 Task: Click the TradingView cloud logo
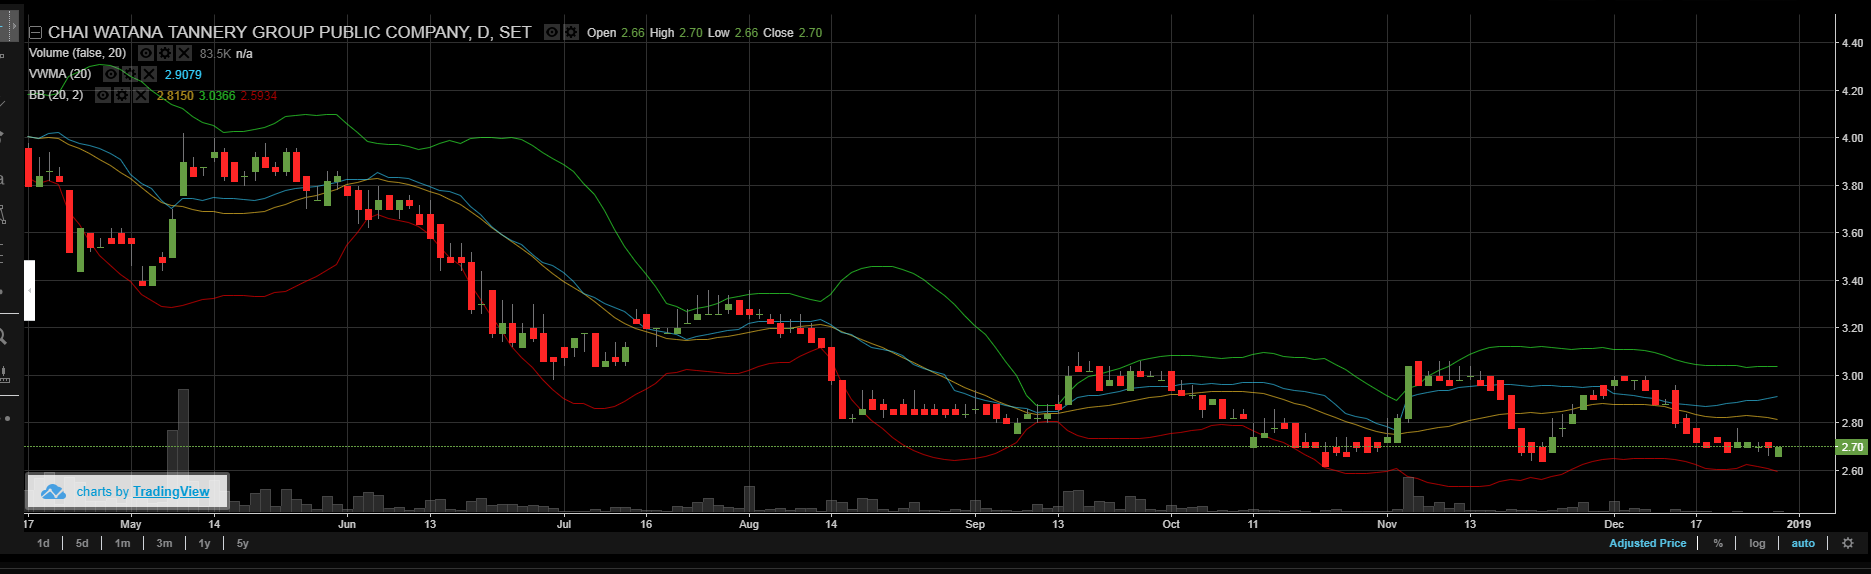point(52,491)
